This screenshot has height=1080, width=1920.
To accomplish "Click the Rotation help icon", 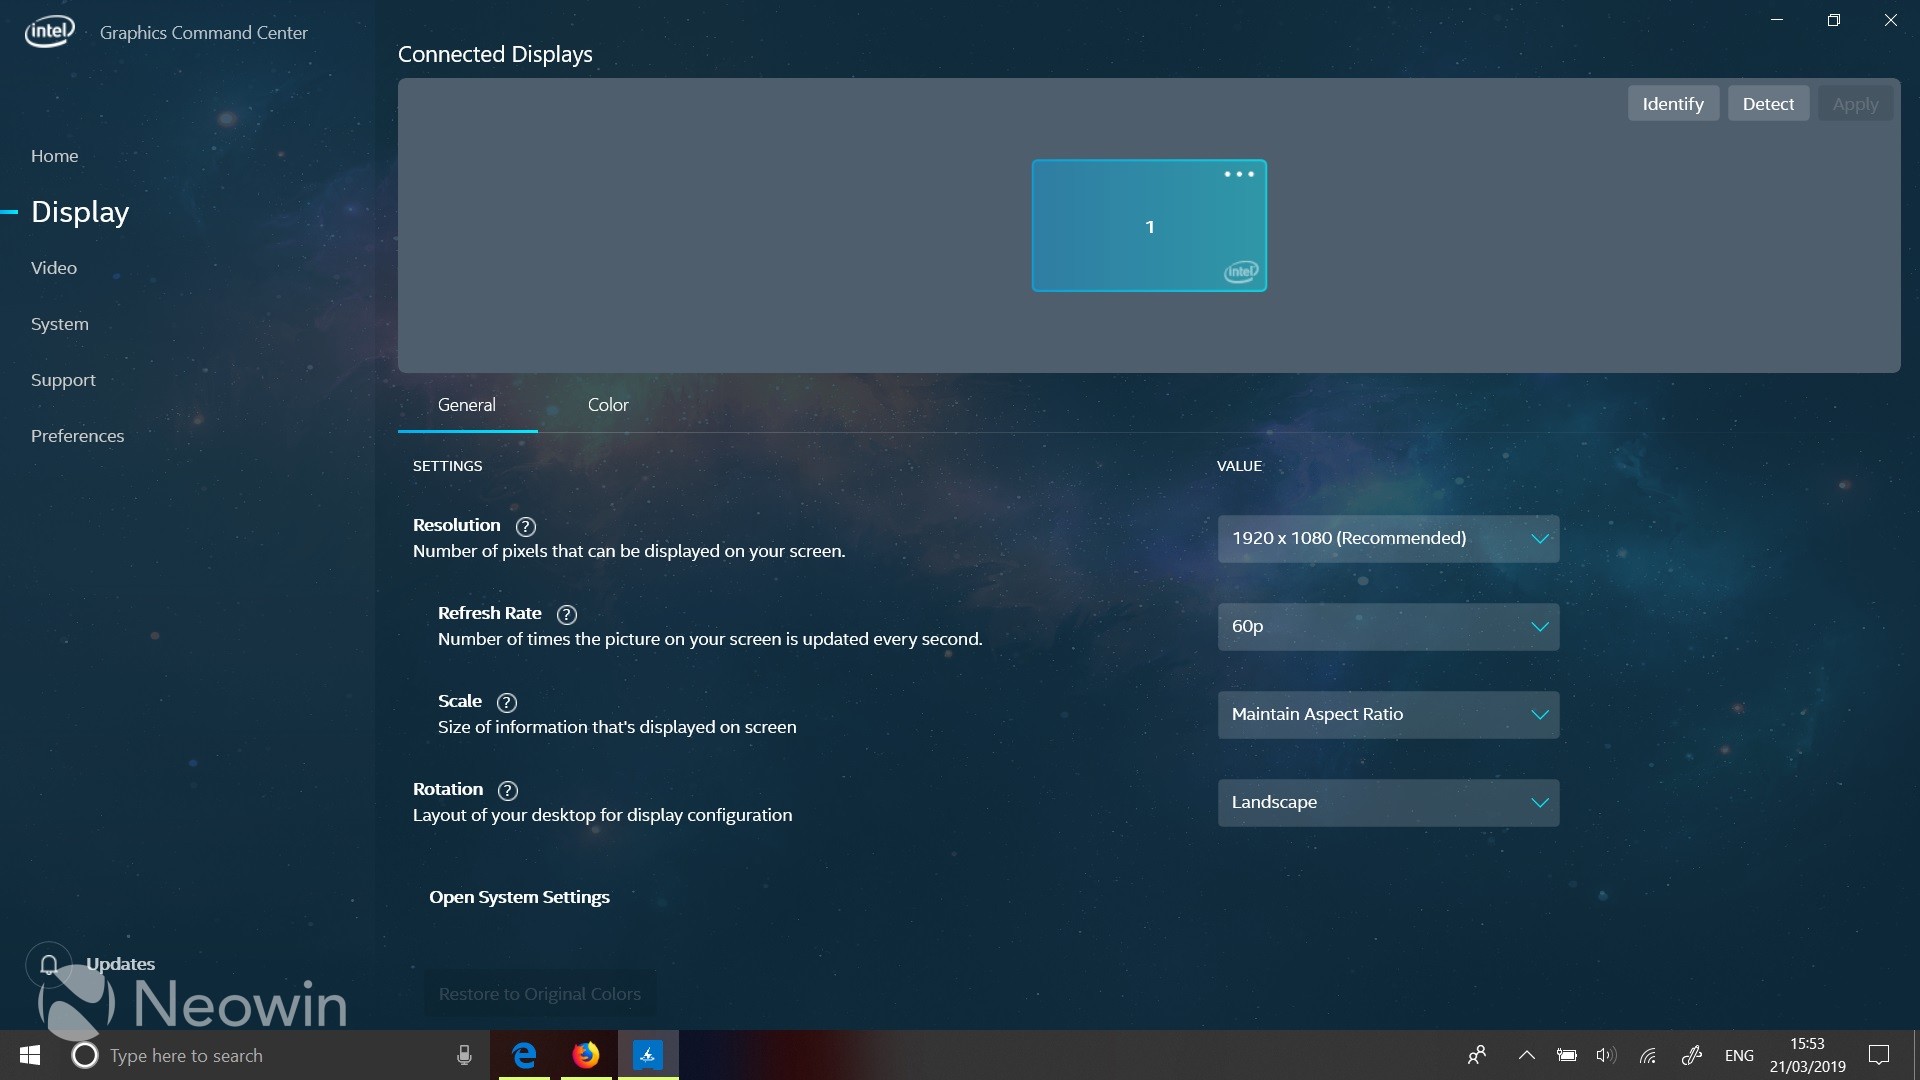I will (x=507, y=790).
